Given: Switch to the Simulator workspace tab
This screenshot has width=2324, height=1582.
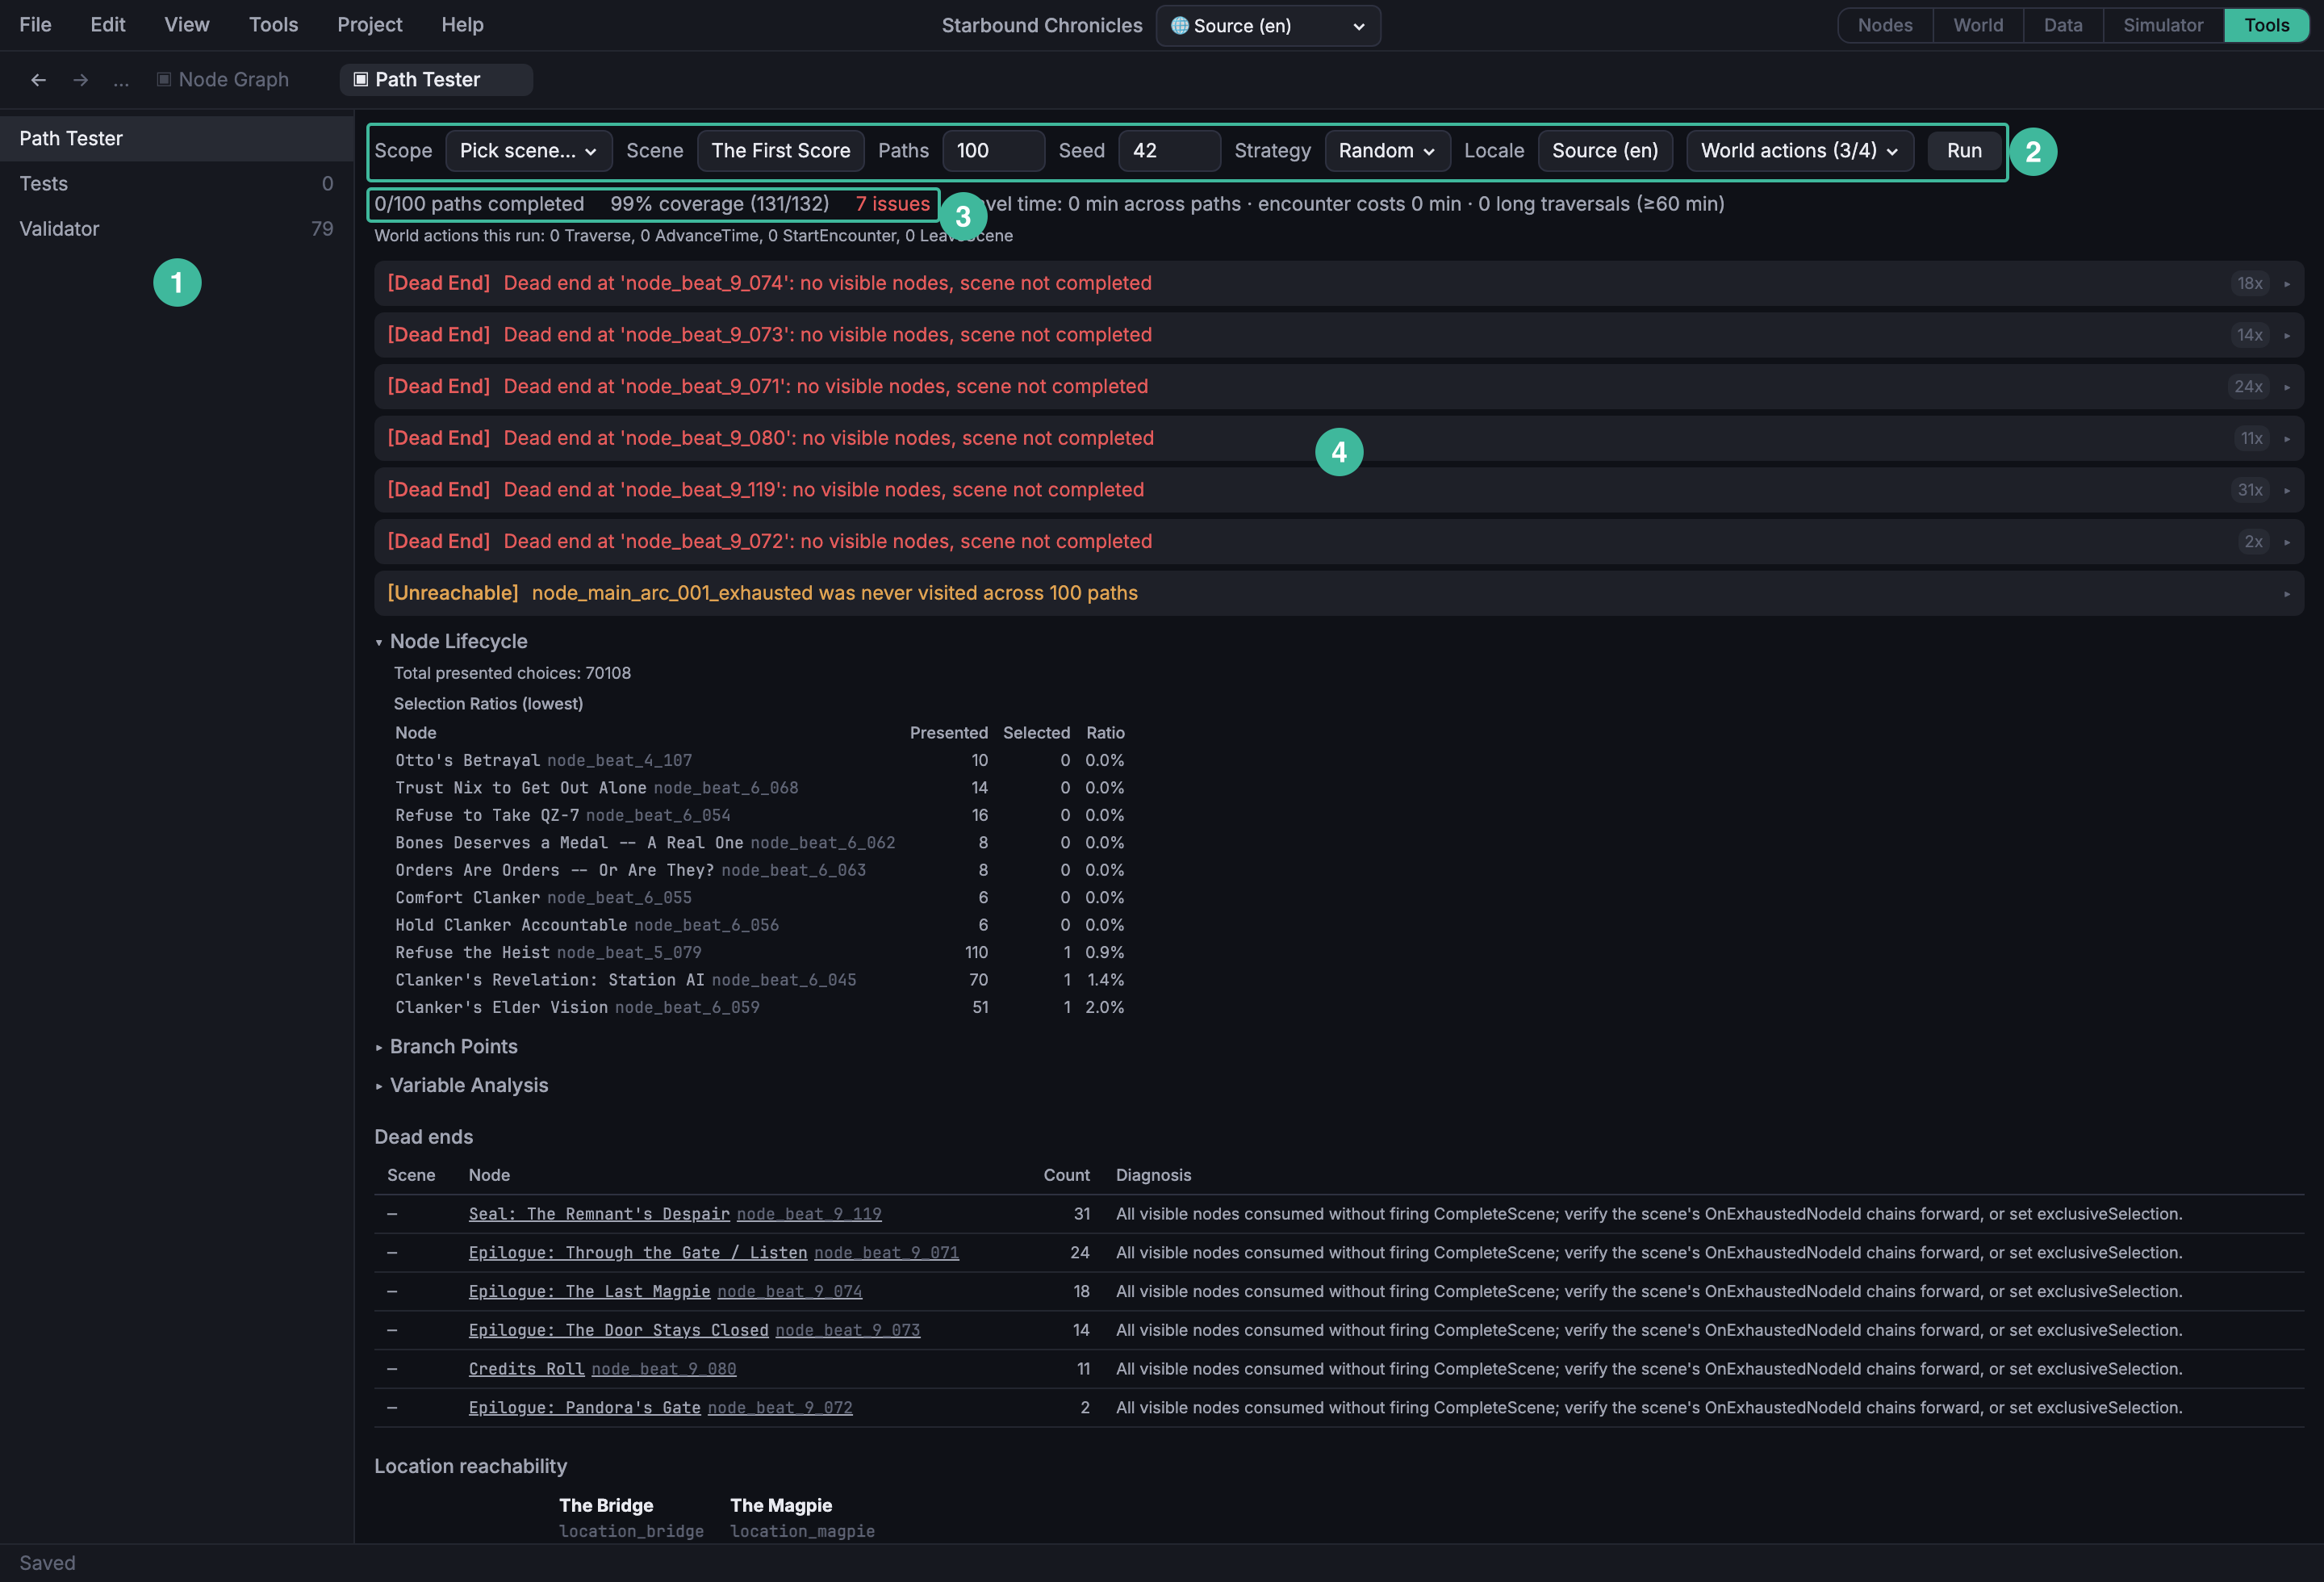Looking at the screenshot, I should [x=2163, y=26].
